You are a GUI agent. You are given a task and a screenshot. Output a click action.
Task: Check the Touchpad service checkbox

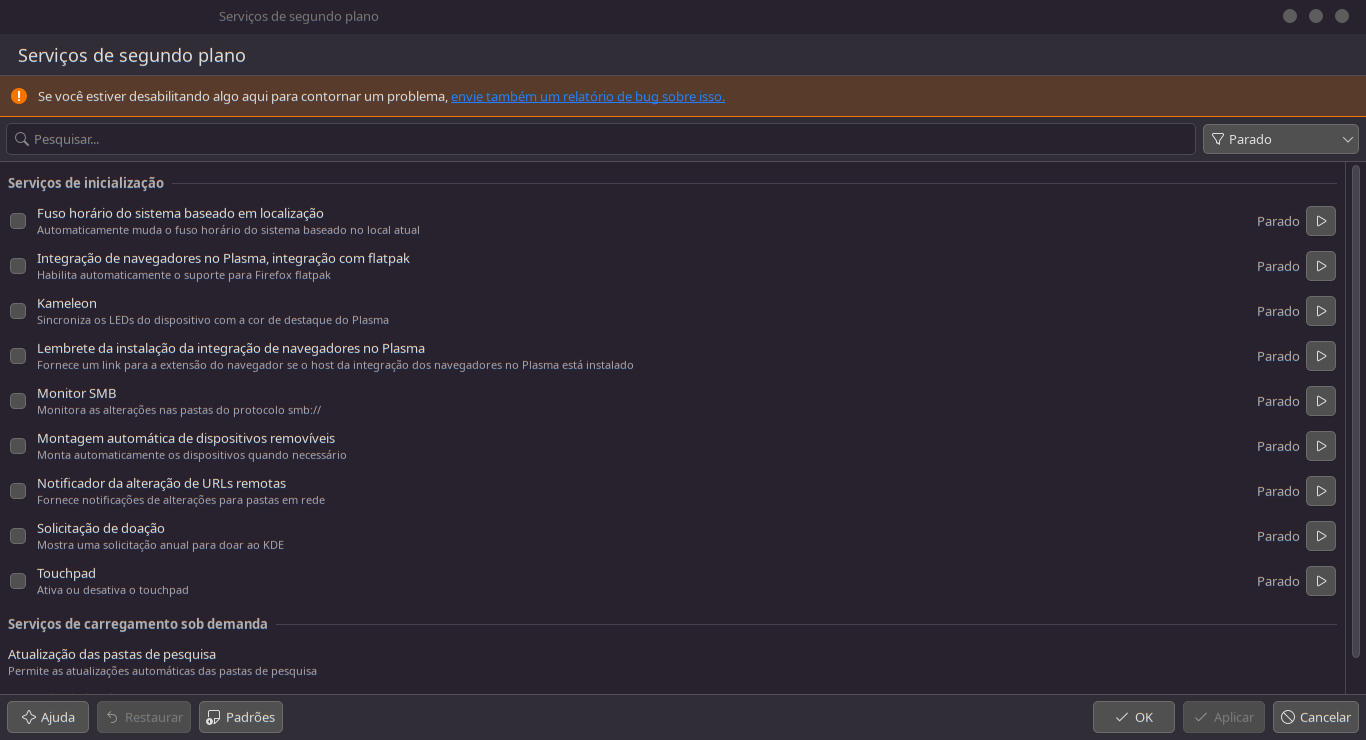click(x=18, y=581)
